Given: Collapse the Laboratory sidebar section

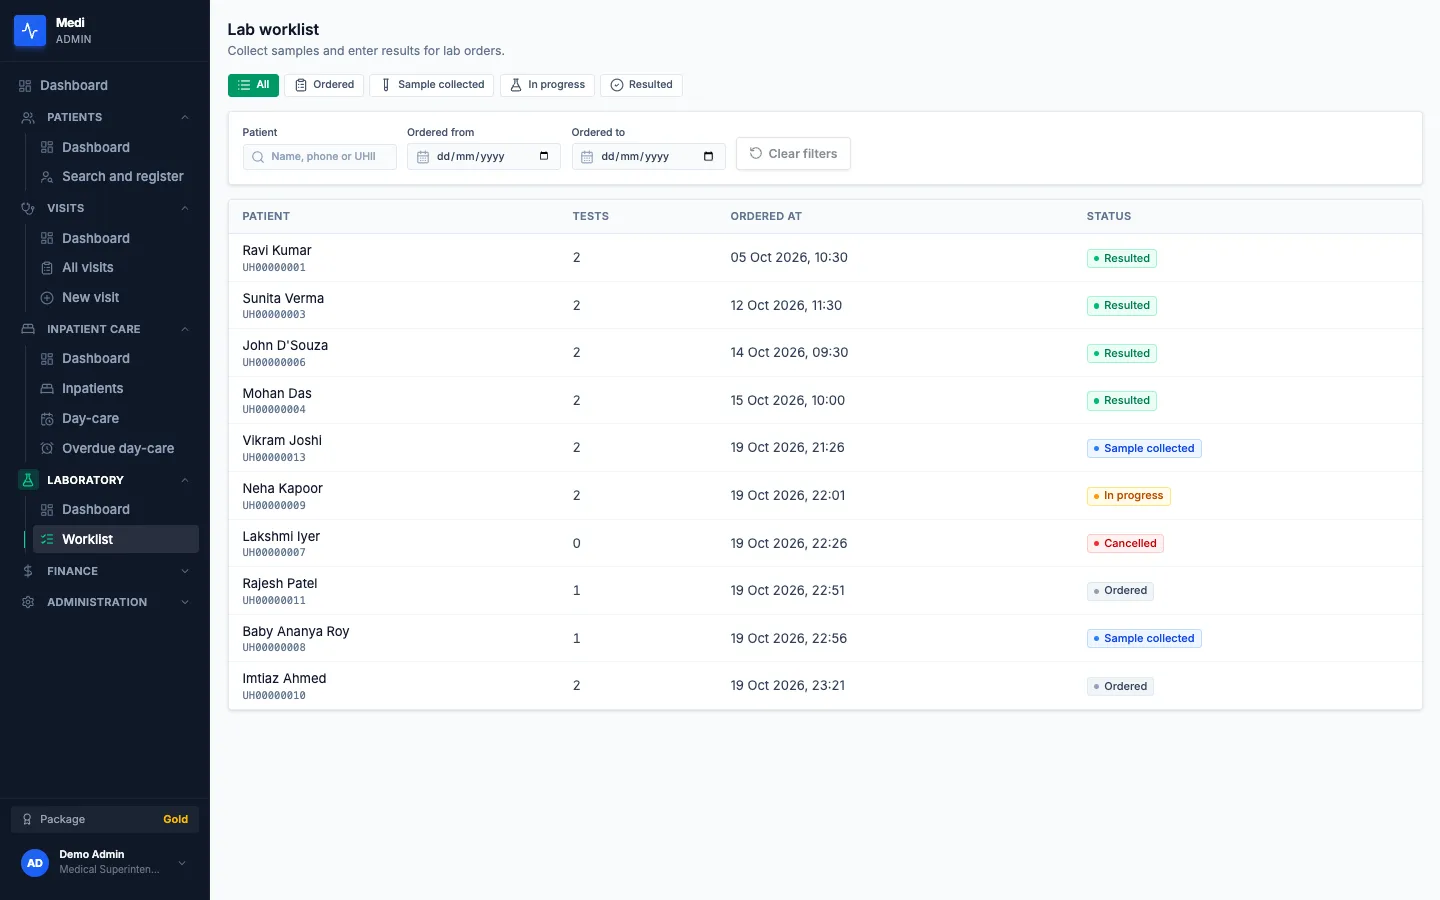Looking at the screenshot, I should (185, 480).
